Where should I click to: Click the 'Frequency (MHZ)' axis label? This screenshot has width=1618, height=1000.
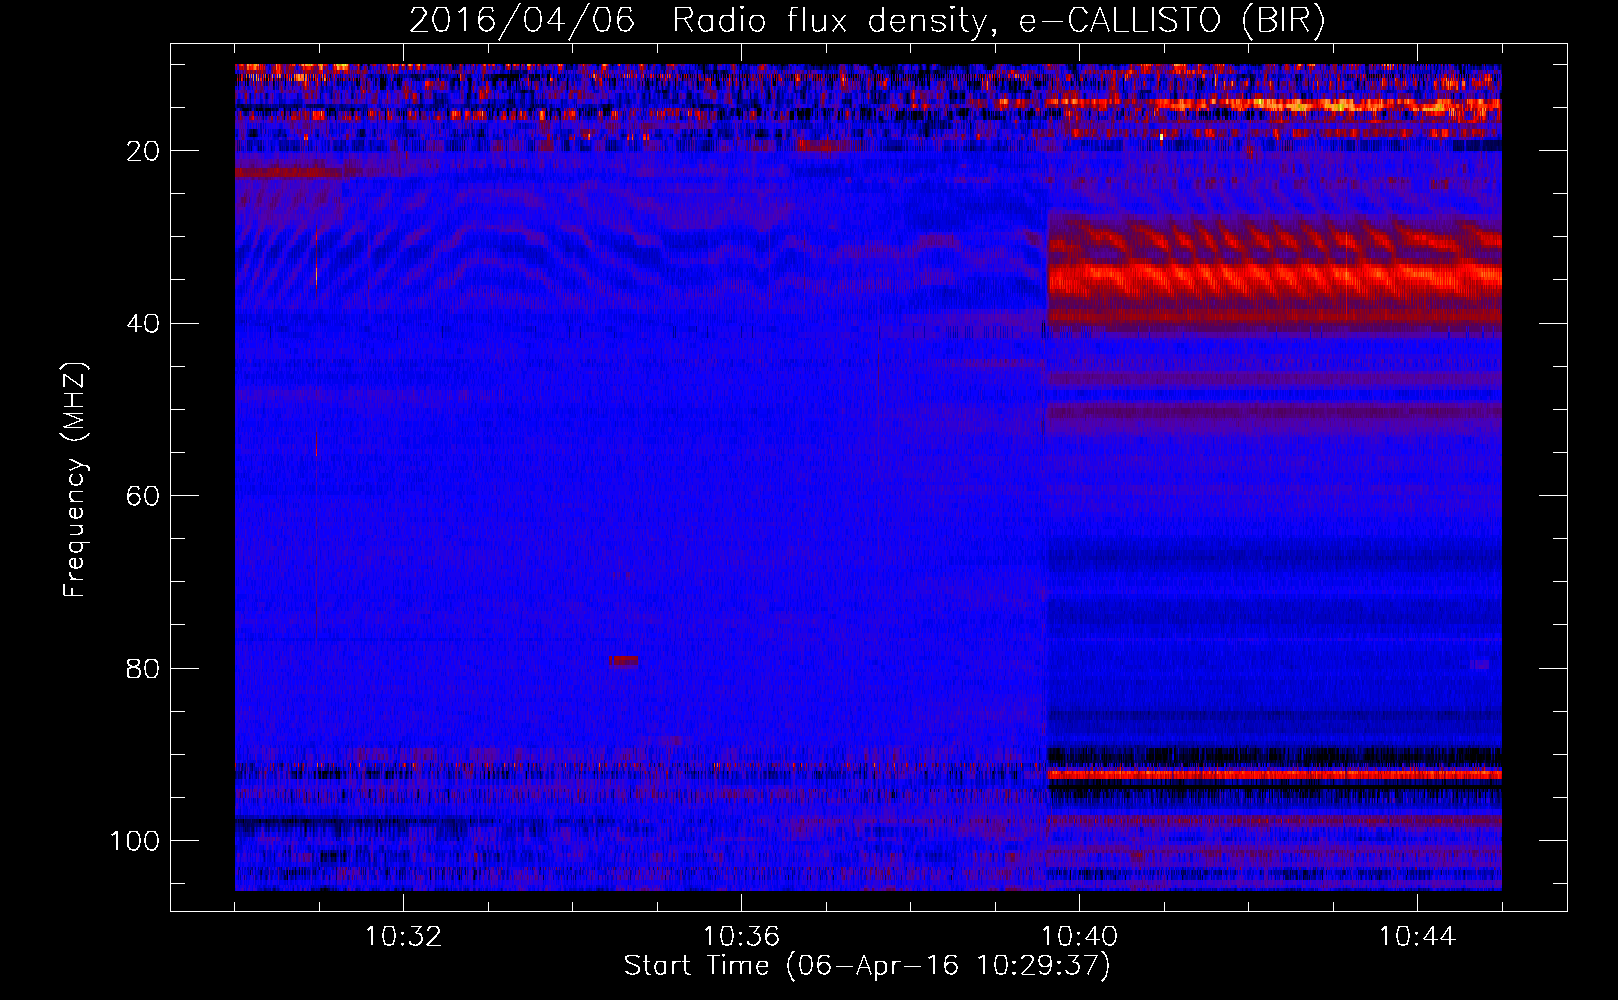[75, 480]
